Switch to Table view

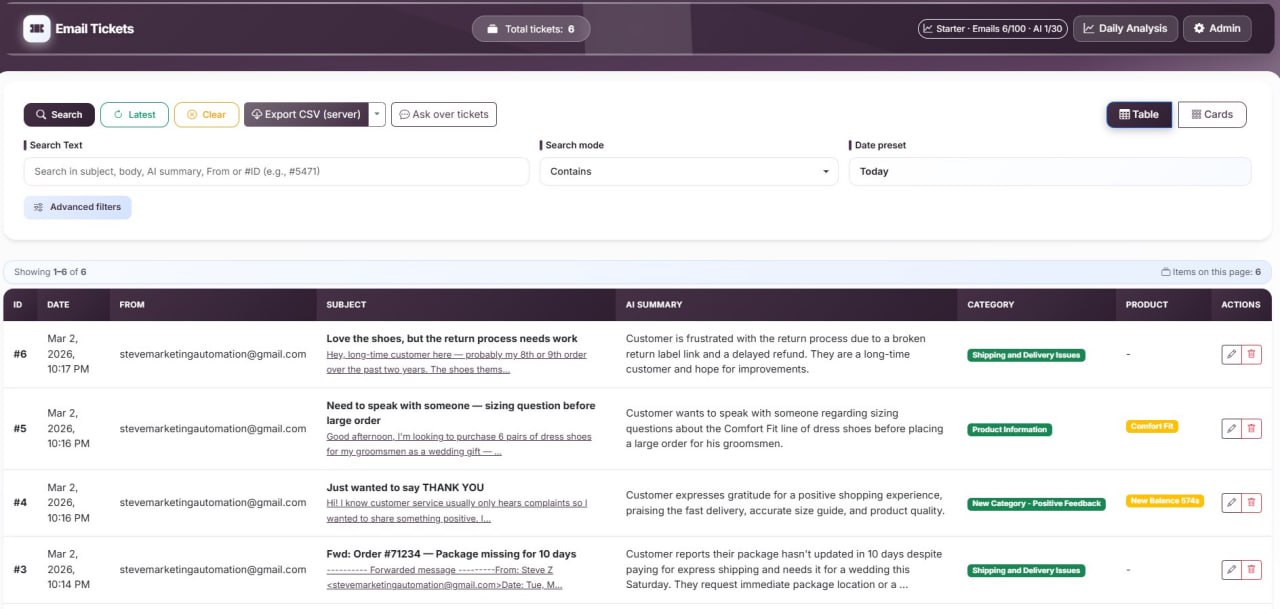[x=1138, y=115]
